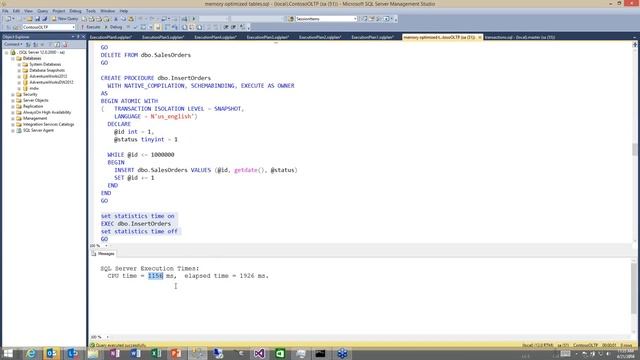This screenshot has height=360, width=640.
Task: Open the Tools menu
Action: coord(91,11)
